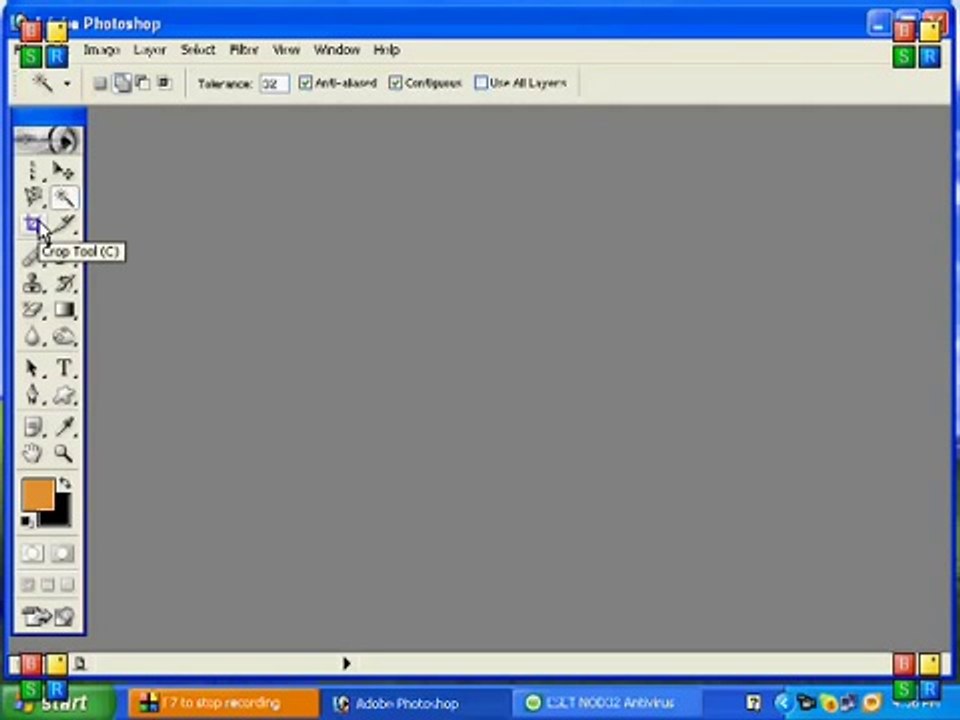Viewport: 960px width, 720px height.
Task: Select the Notes tool
Action: 33,426
